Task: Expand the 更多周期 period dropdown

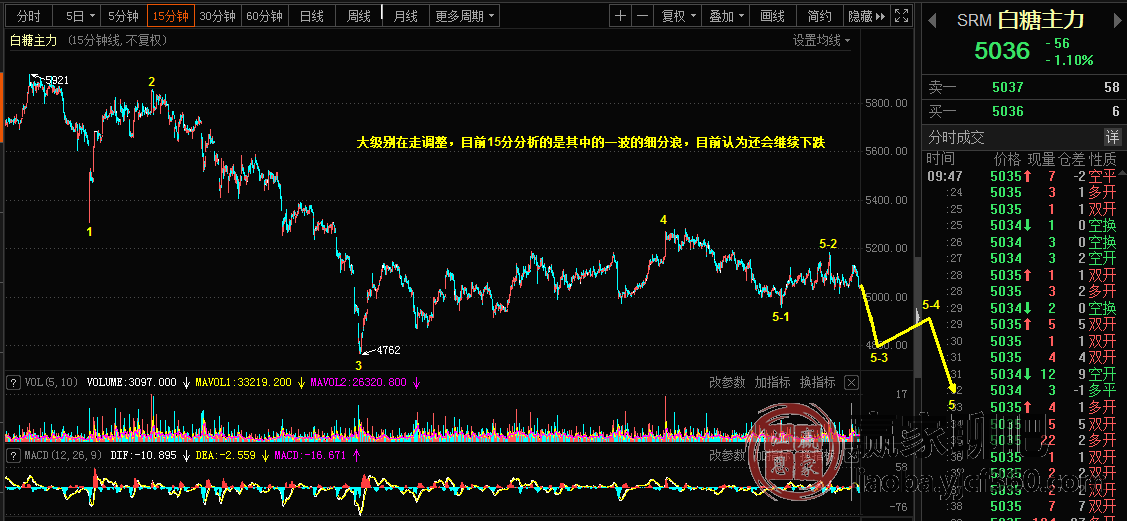Action: (464, 16)
